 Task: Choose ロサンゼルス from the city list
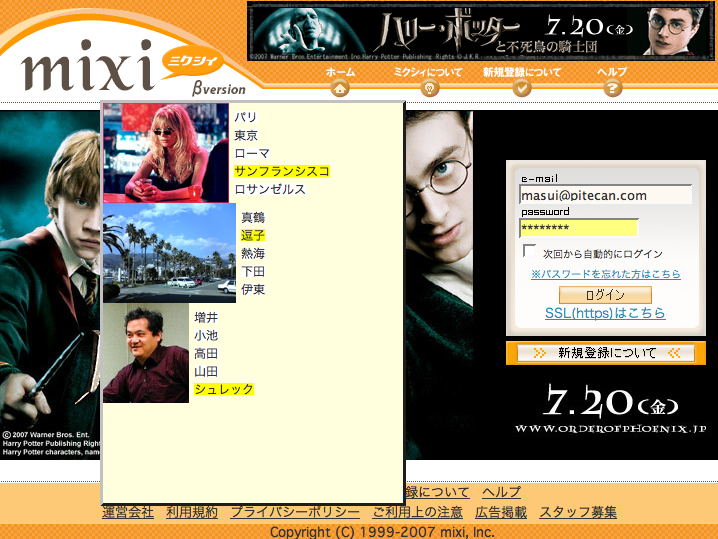click(270, 189)
